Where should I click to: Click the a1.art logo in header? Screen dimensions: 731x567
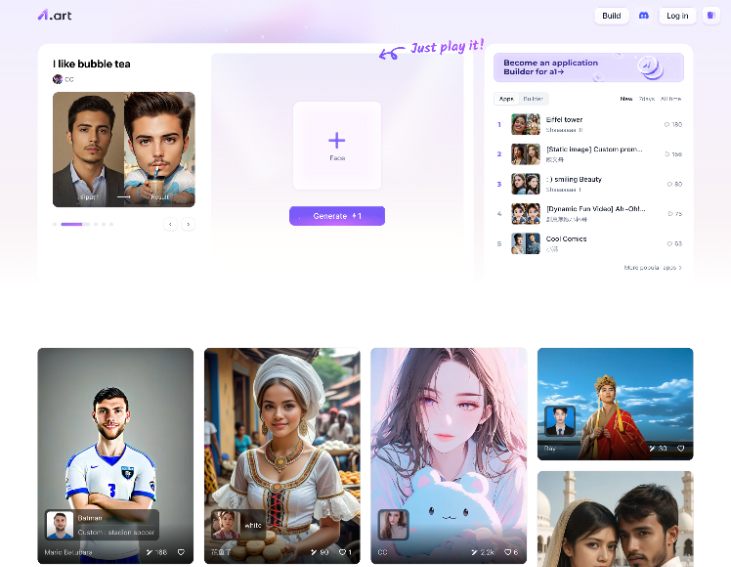(54, 15)
